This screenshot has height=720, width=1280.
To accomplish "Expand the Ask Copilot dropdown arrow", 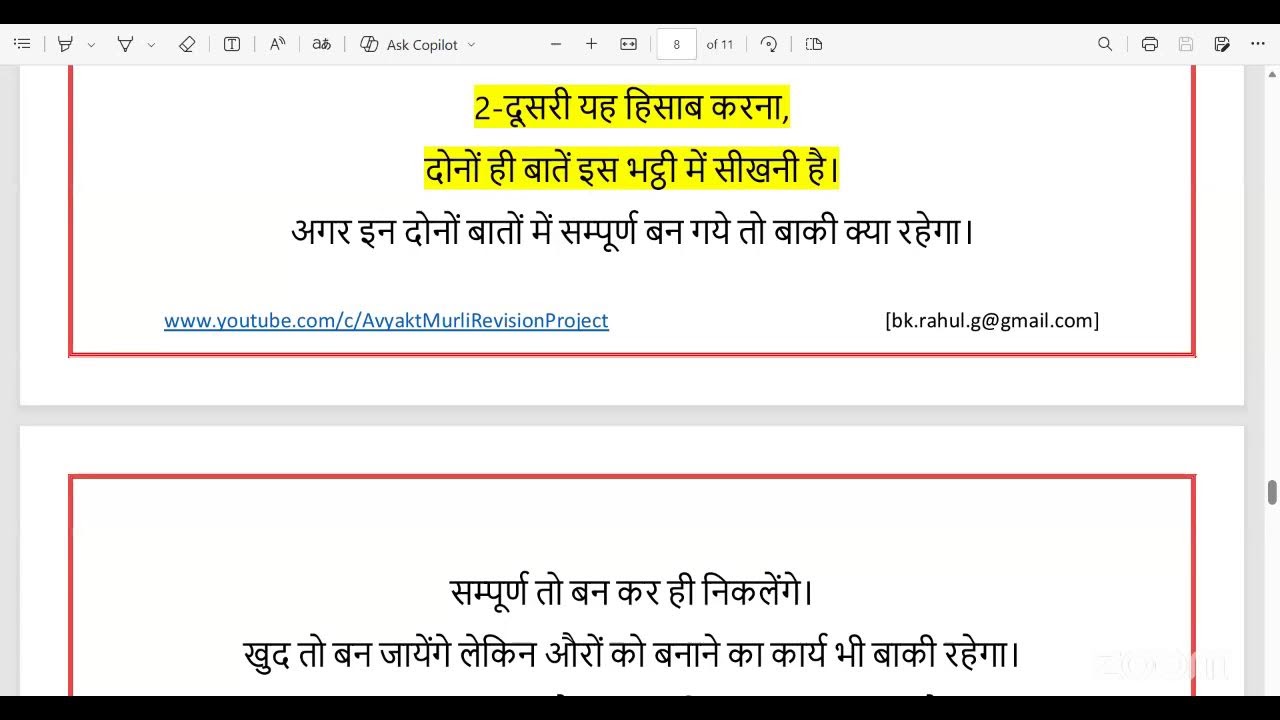I will click(x=472, y=45).
